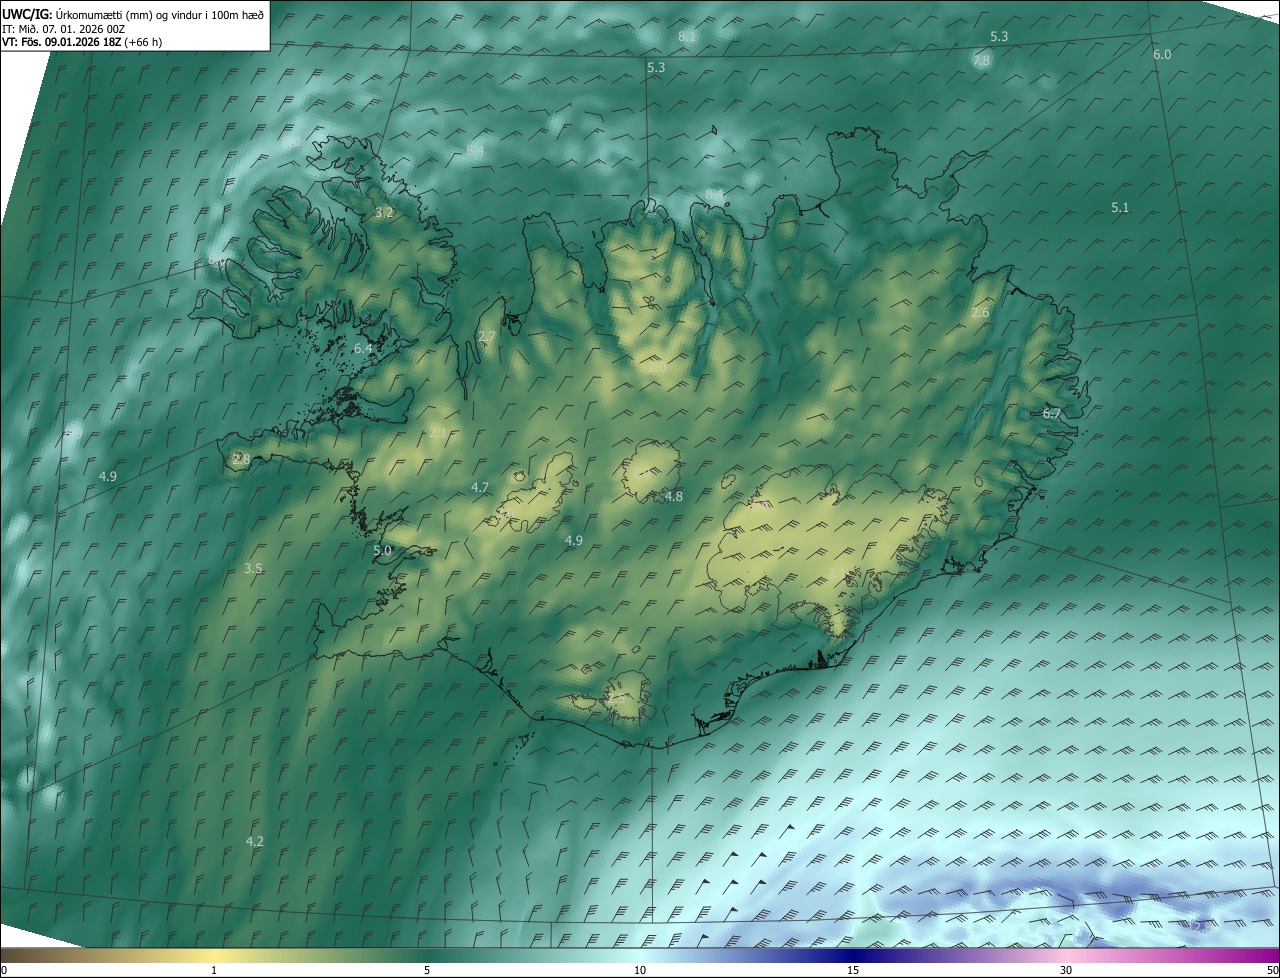Click the 10 tick on colour scale
1280x978 pixels.
(x=640, y=970)
